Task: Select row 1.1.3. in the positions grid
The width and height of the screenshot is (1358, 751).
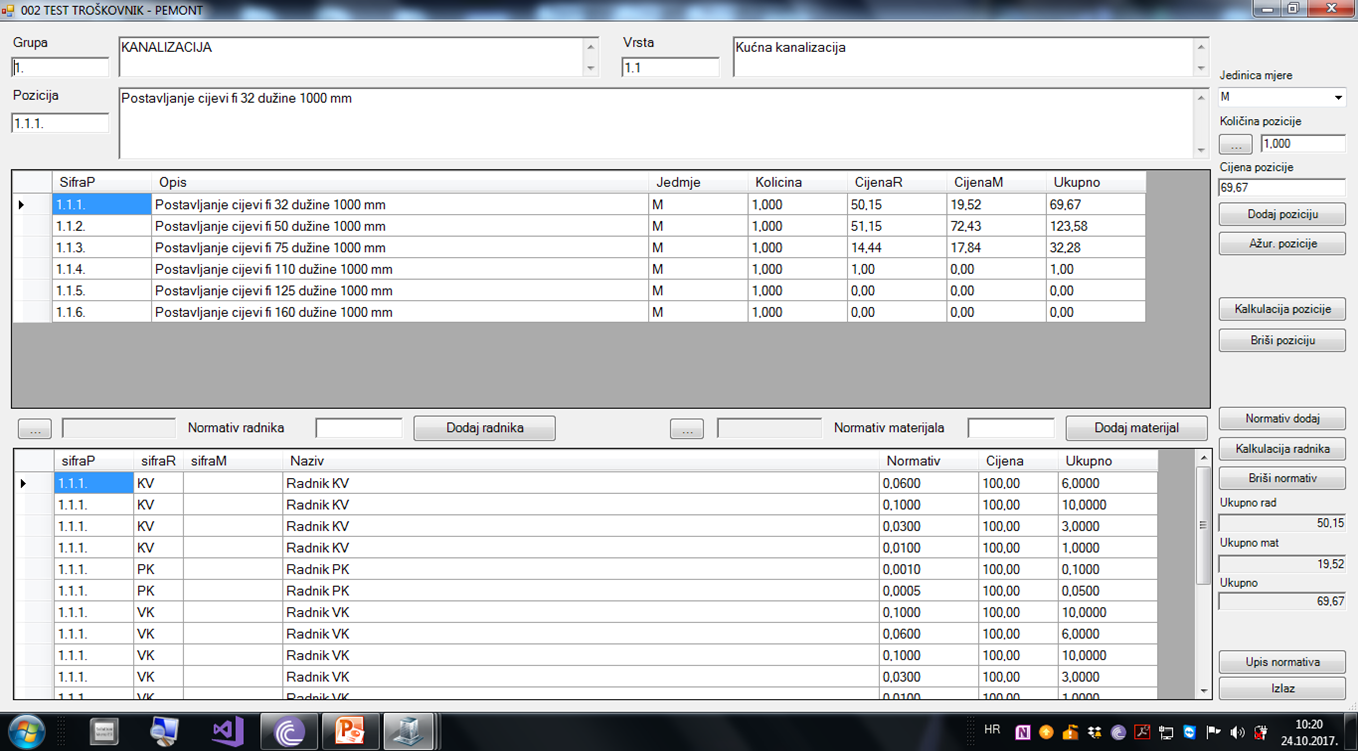Action: coord(100,248)
